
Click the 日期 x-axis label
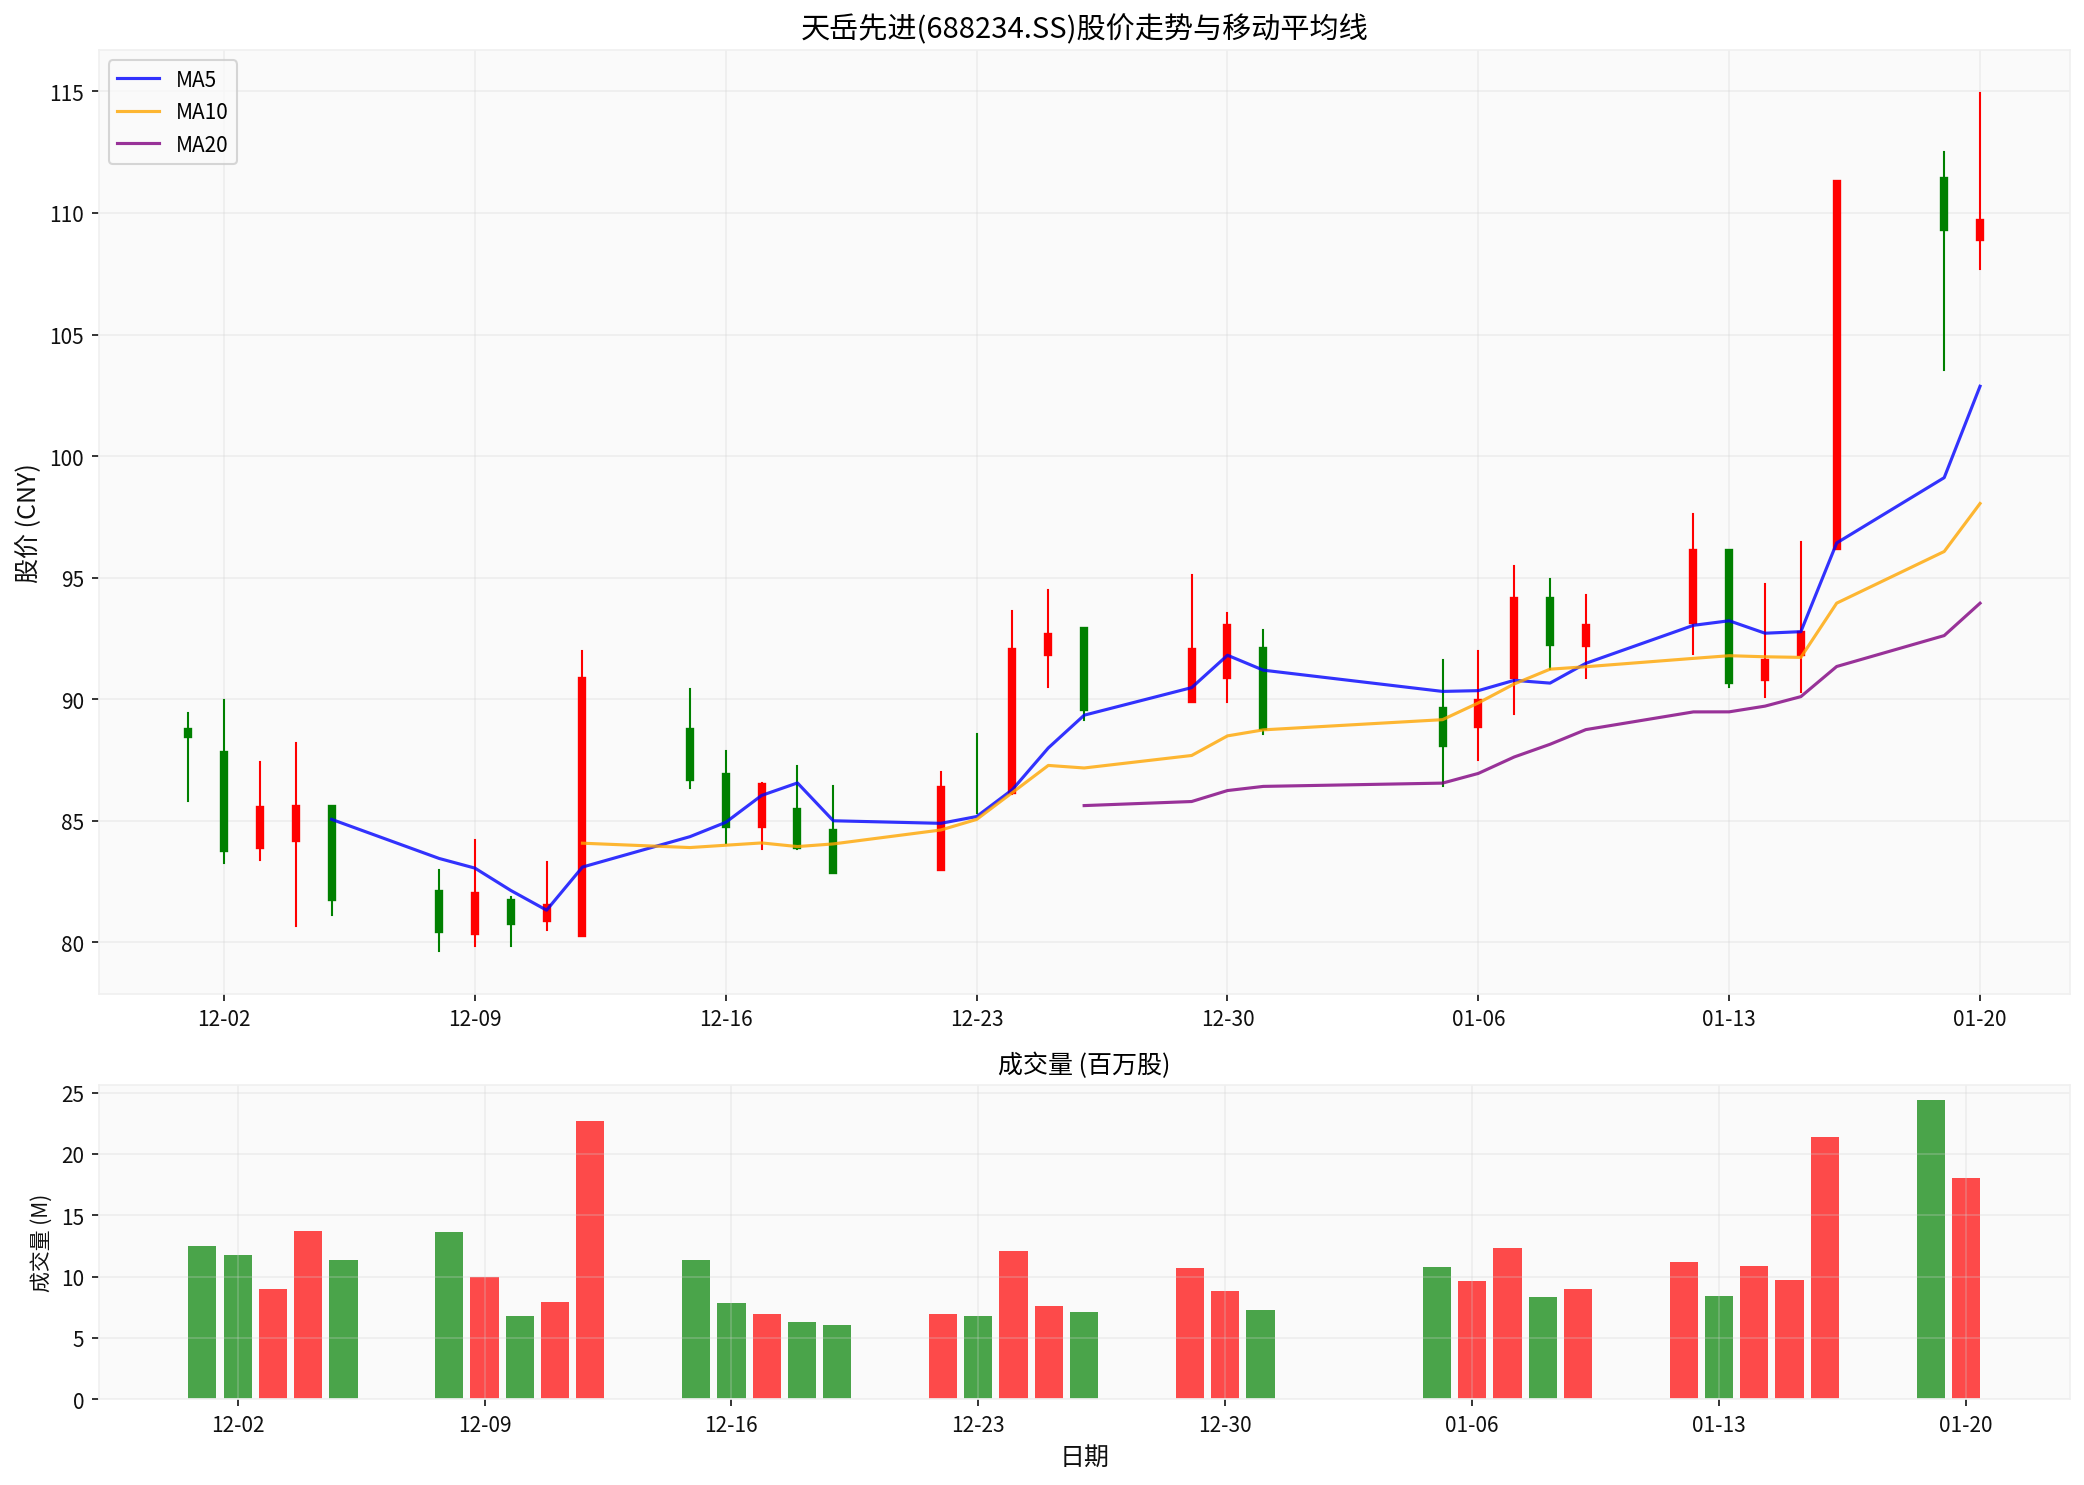click(x=1084, y=1457)
